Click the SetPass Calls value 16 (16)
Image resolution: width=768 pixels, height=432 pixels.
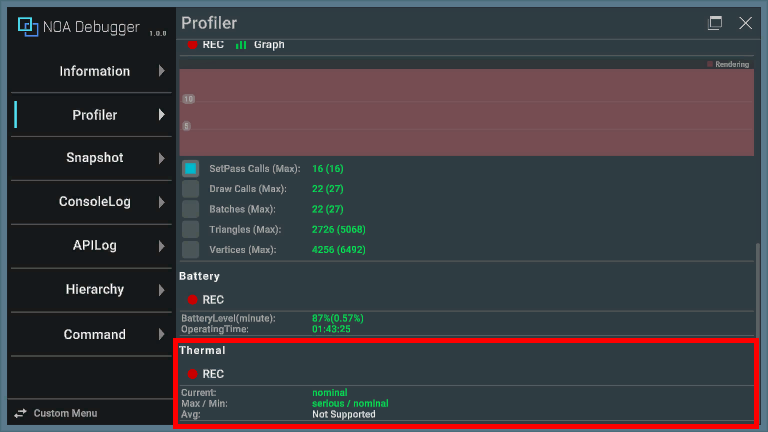pos(328,168)
